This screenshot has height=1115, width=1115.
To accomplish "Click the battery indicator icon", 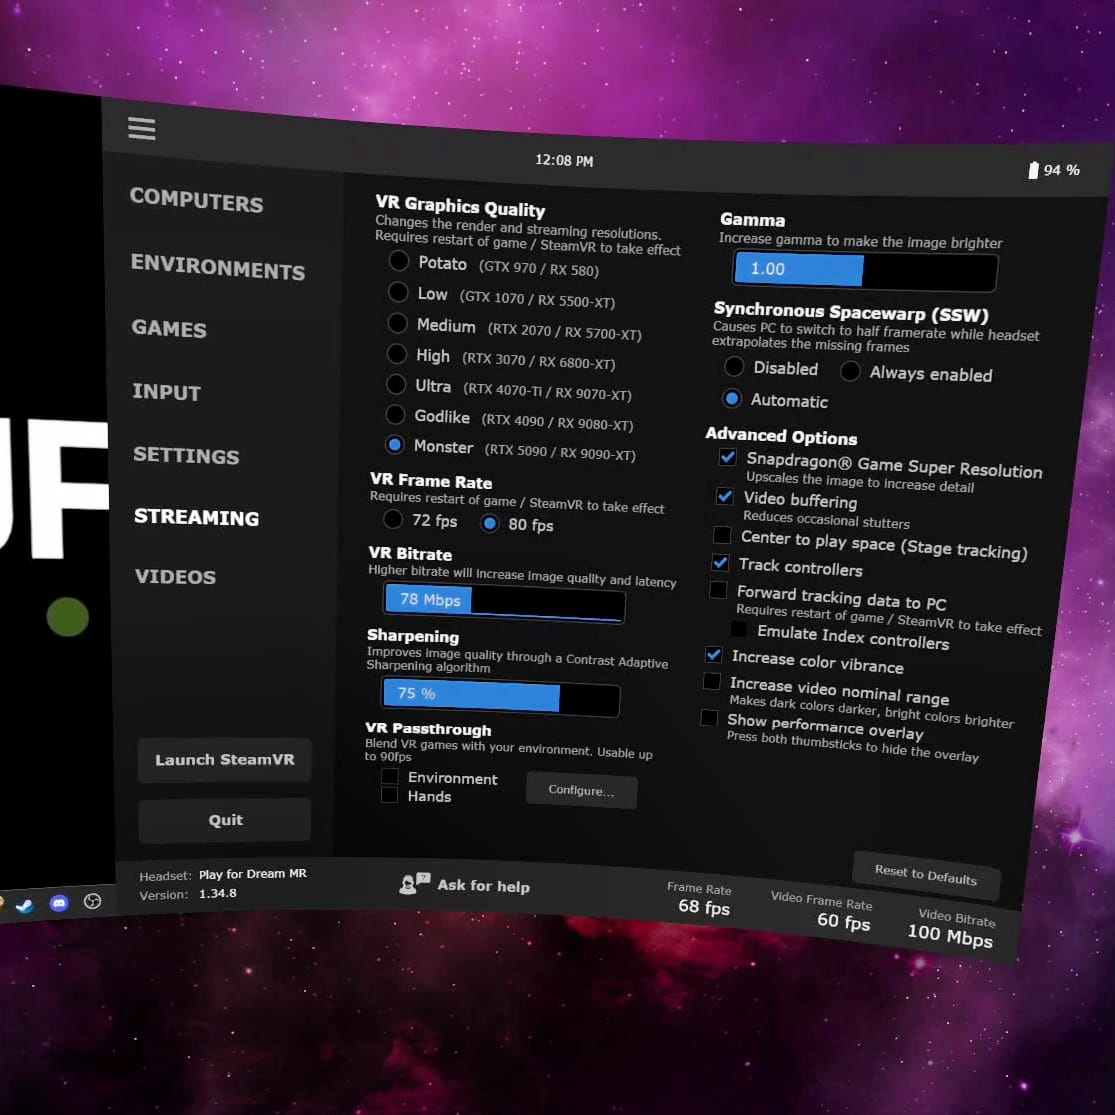I will tap(1034, 170).
